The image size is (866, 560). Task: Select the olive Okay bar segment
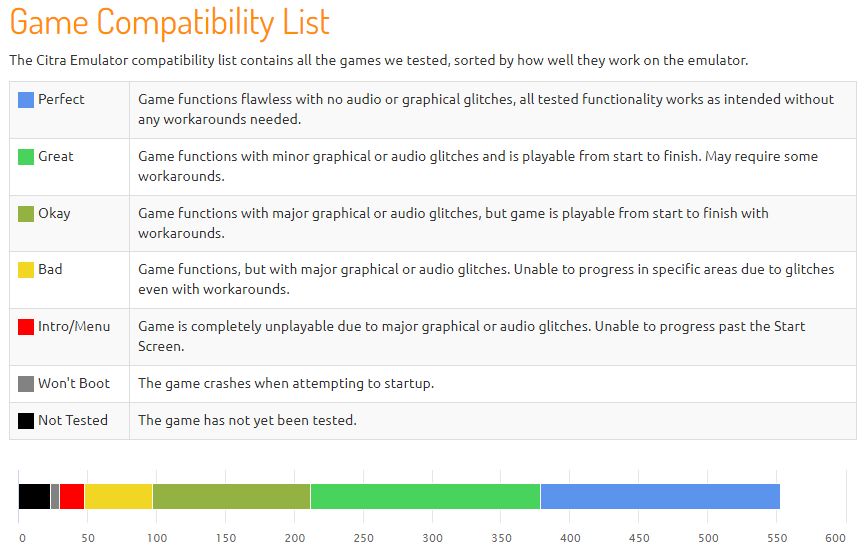[x=231, y=496]
